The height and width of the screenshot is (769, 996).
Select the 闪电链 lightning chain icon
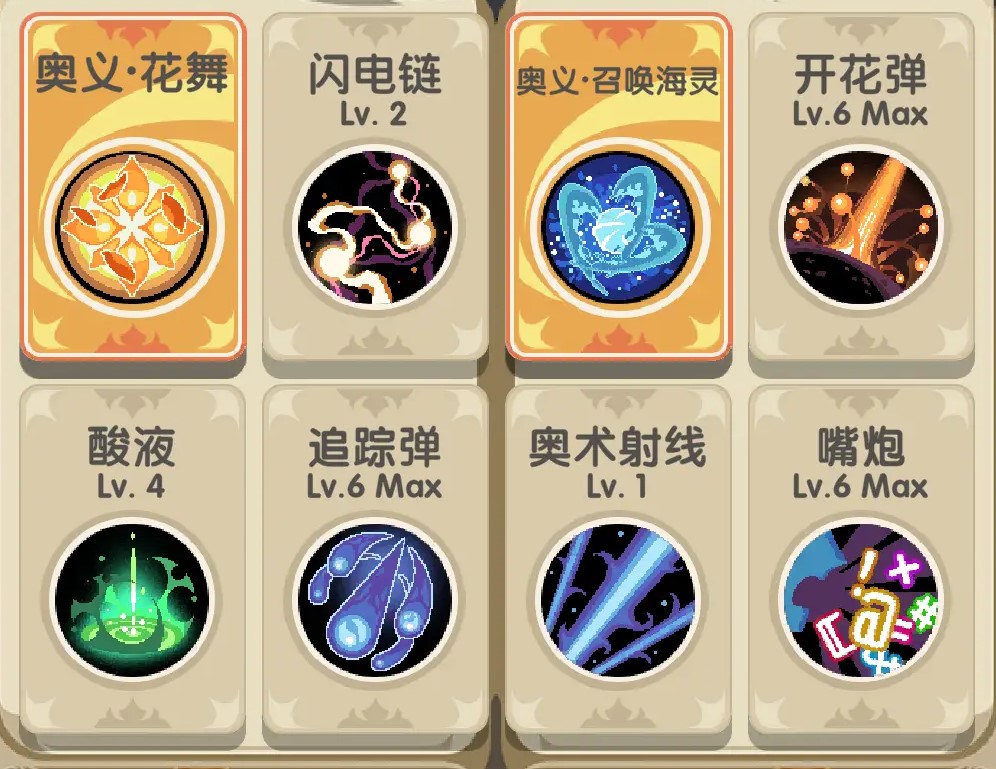point(375,227)
